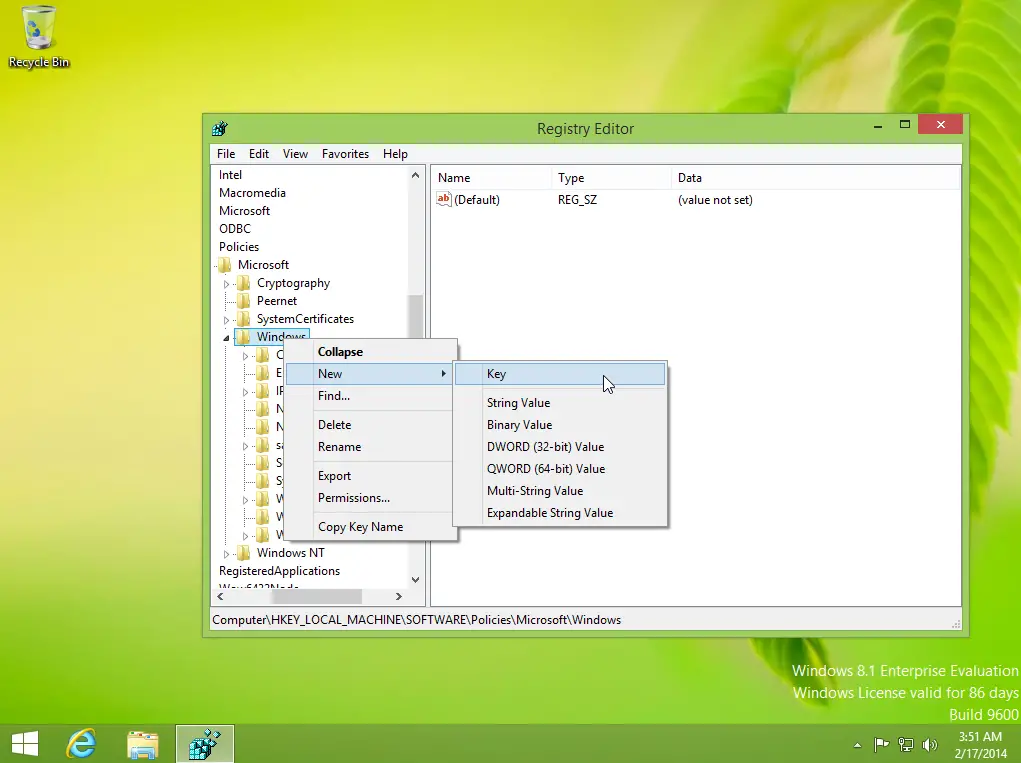
Task: Open the Favorites menu
Action: (345, 154)
